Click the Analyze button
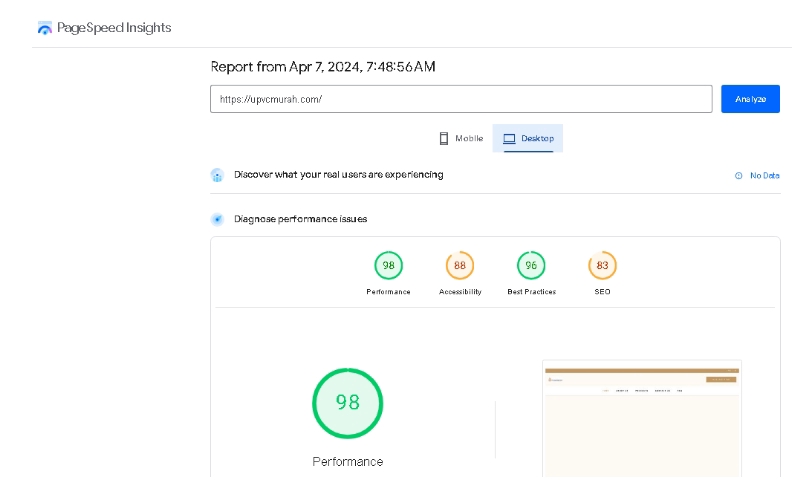The image size is (792, 503). [750, 99]
